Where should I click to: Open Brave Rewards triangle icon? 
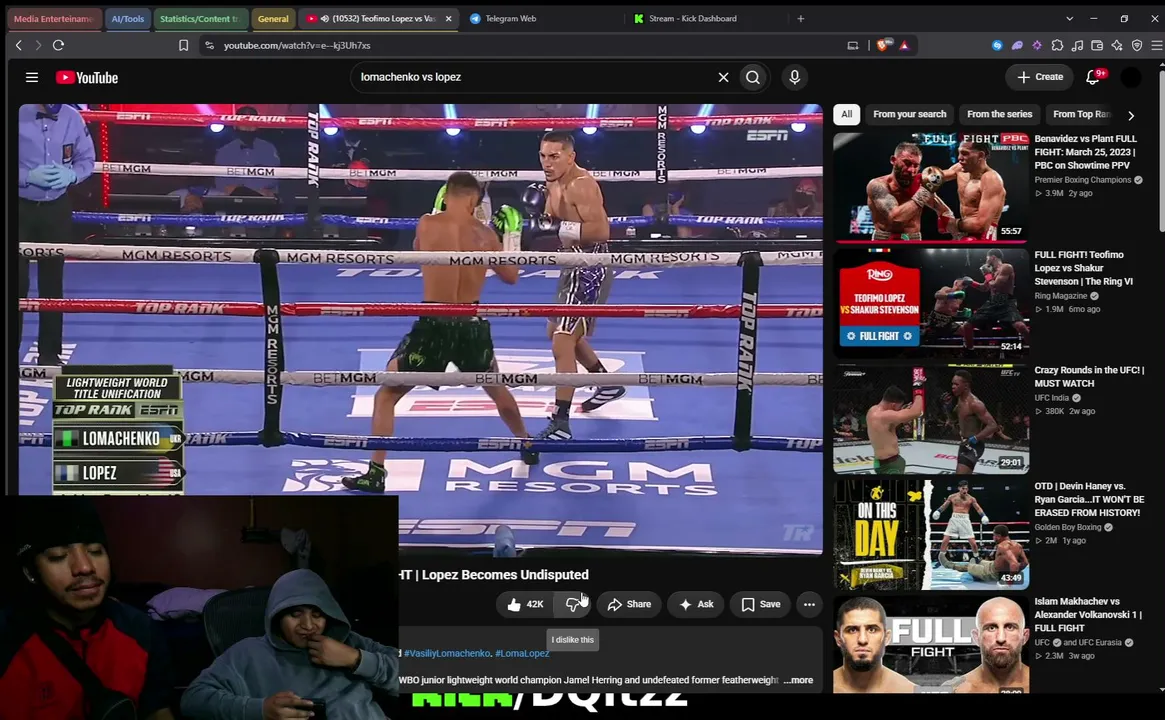[x=904, y=45]
